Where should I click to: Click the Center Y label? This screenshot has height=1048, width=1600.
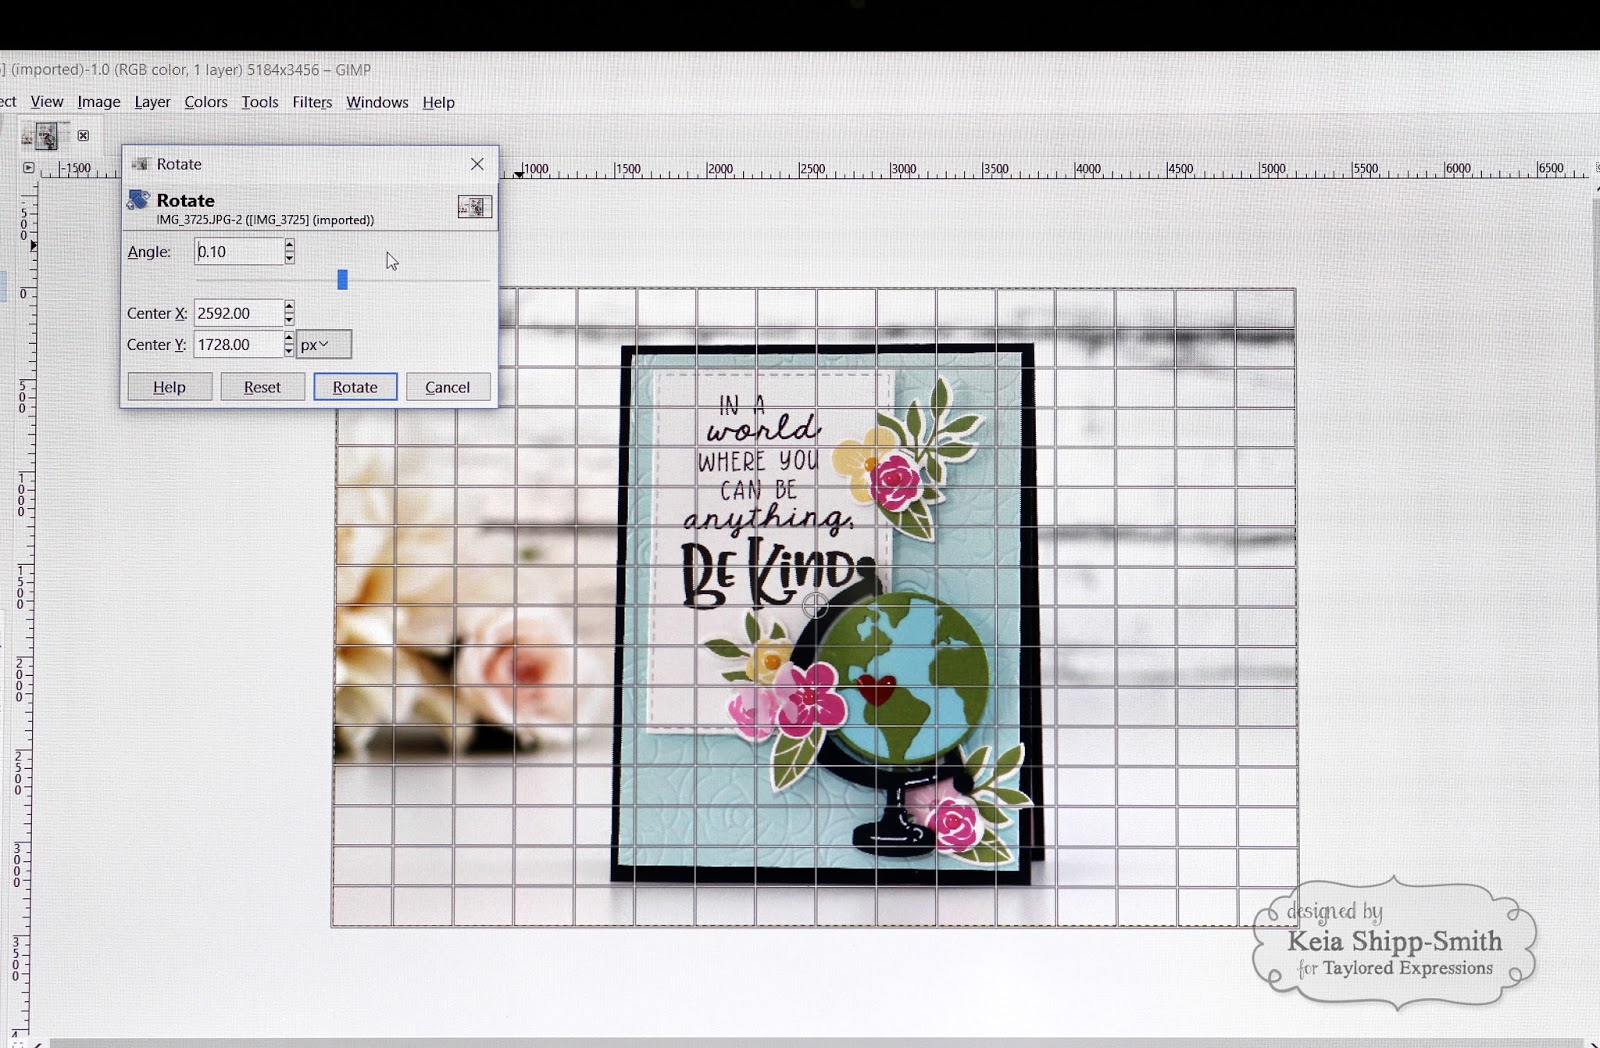pyautogui.click(x=157, y=344)
